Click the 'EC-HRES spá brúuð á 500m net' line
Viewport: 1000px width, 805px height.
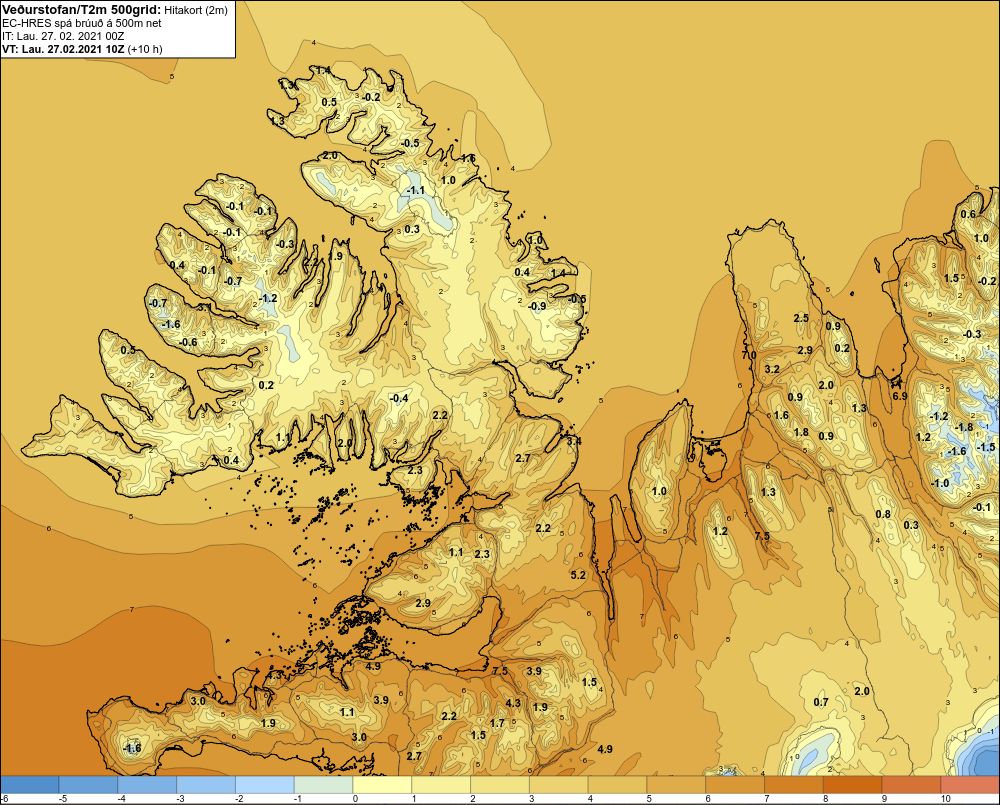coord(82,23)
